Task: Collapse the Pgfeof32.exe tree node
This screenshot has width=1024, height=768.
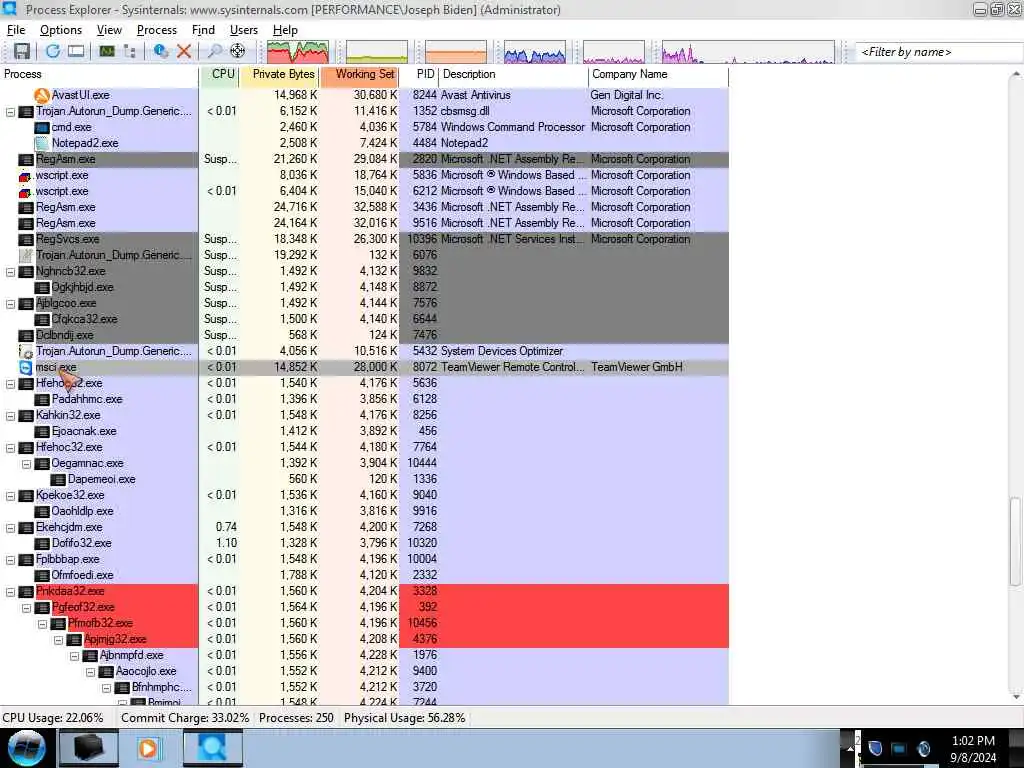Action: (x=26, y=608)
